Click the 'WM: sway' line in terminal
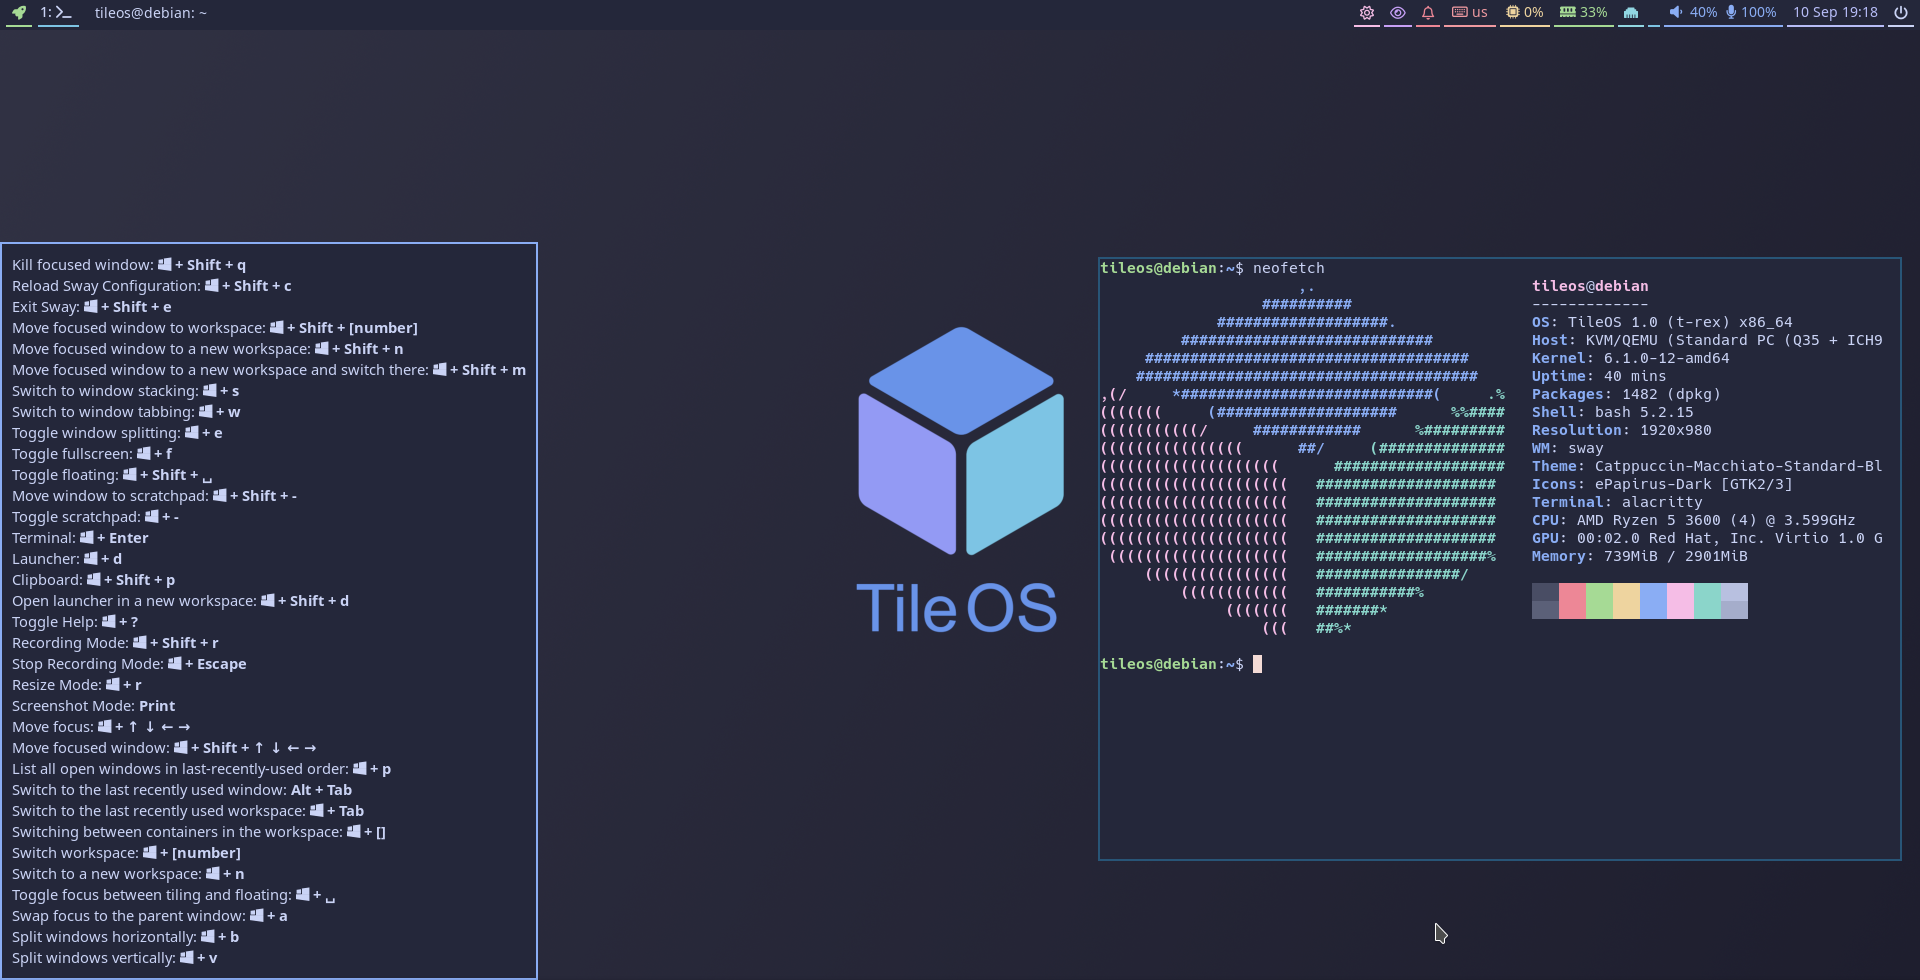 1567,448
